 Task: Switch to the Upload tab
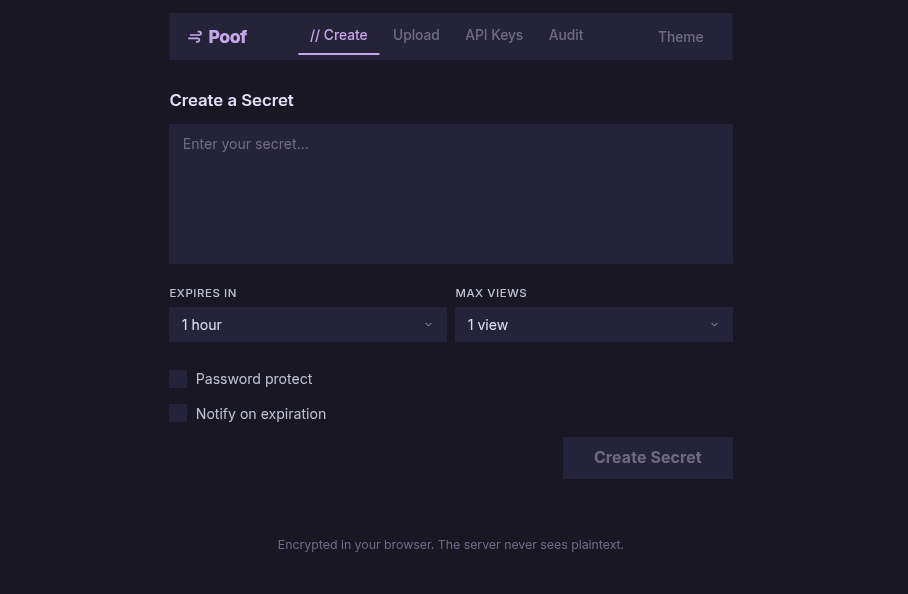pos(416,35)
